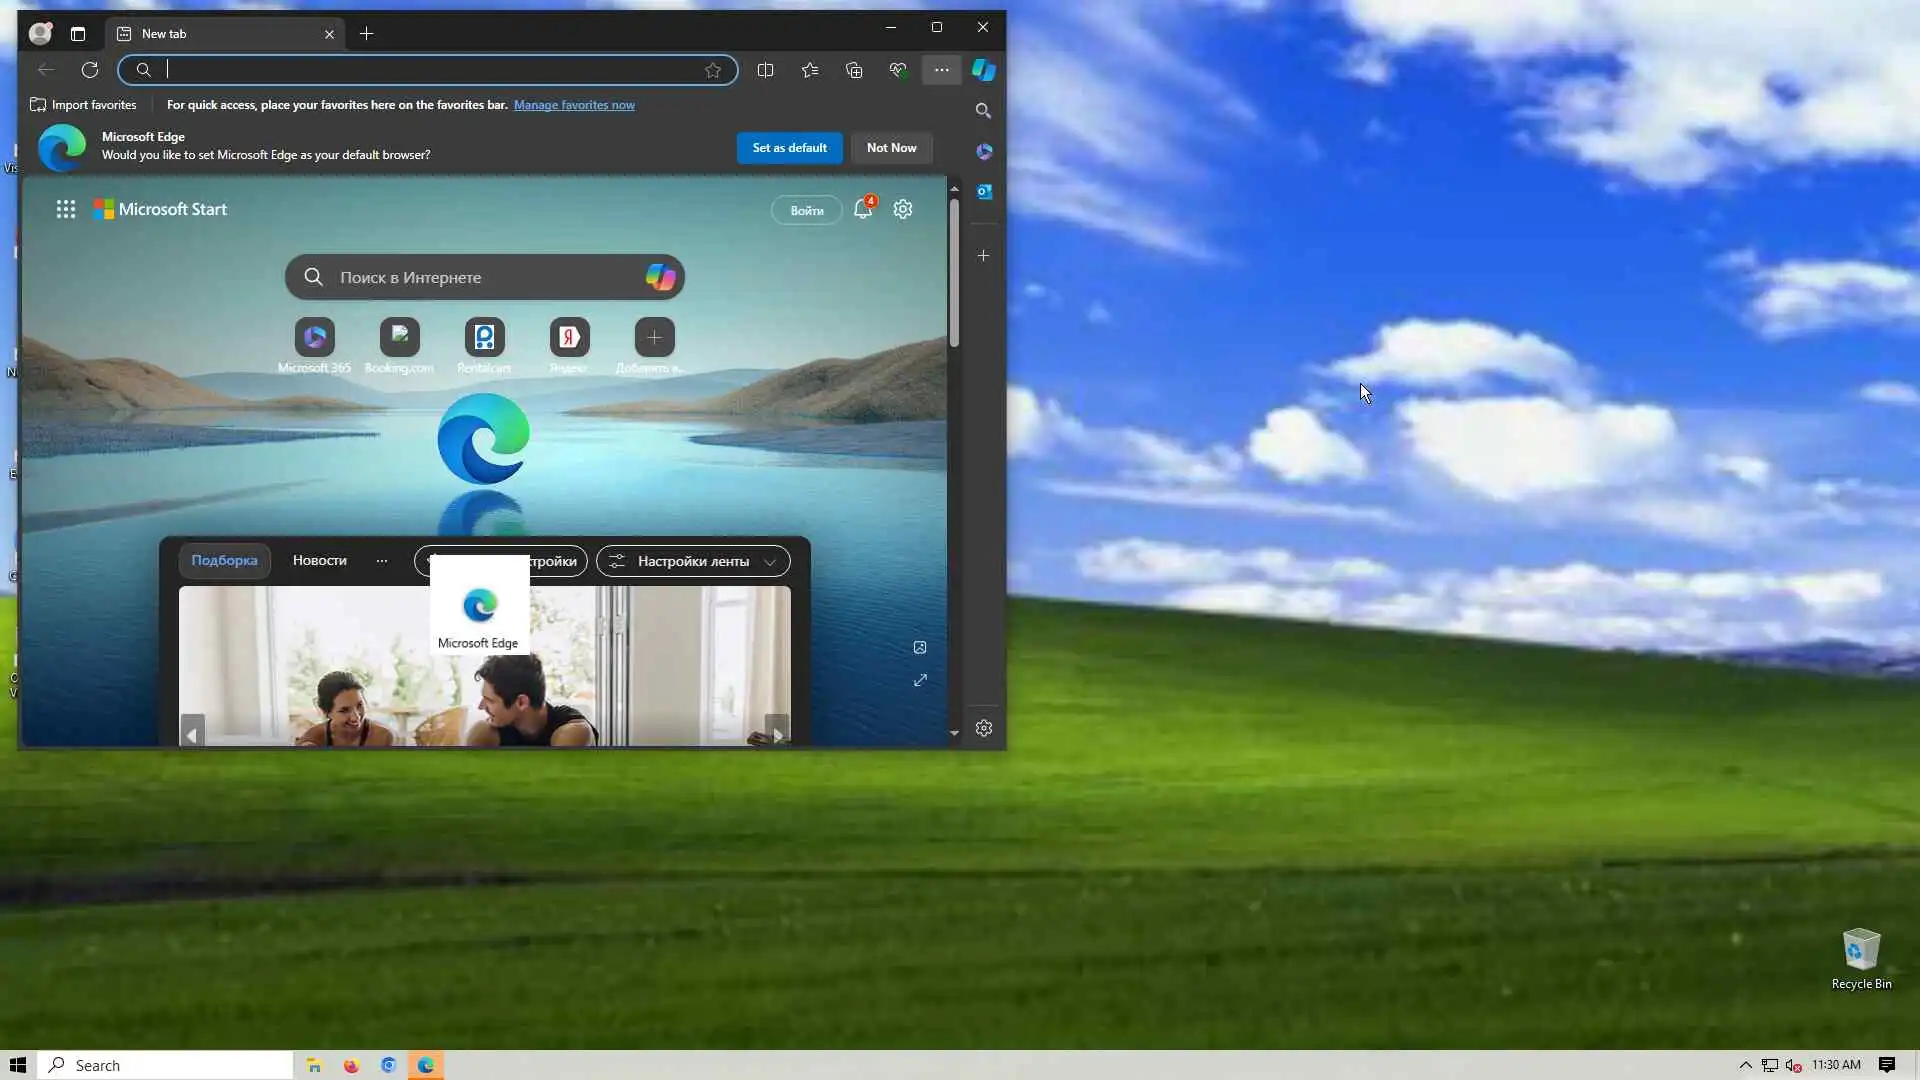1920x1080 pixels.
Task: Open the Manage favorites now link
Action: (x=574, y=105)
